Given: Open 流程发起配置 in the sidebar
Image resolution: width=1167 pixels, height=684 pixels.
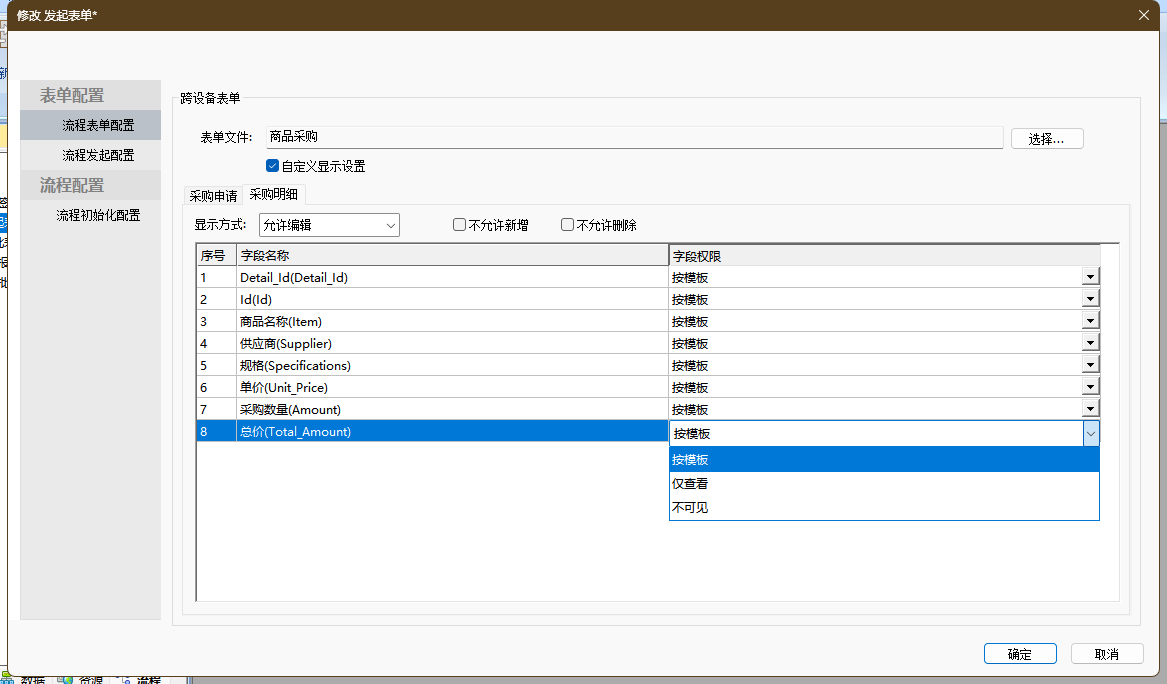Looking at the screenshot, I should [98, 155].
